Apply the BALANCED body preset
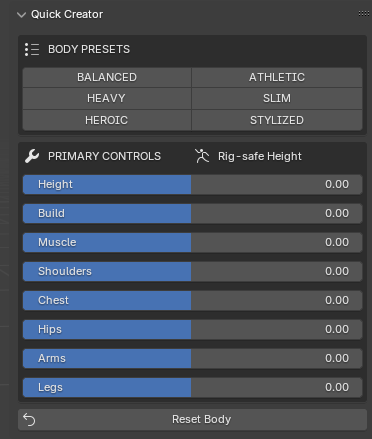 click(x=107, y=77)
